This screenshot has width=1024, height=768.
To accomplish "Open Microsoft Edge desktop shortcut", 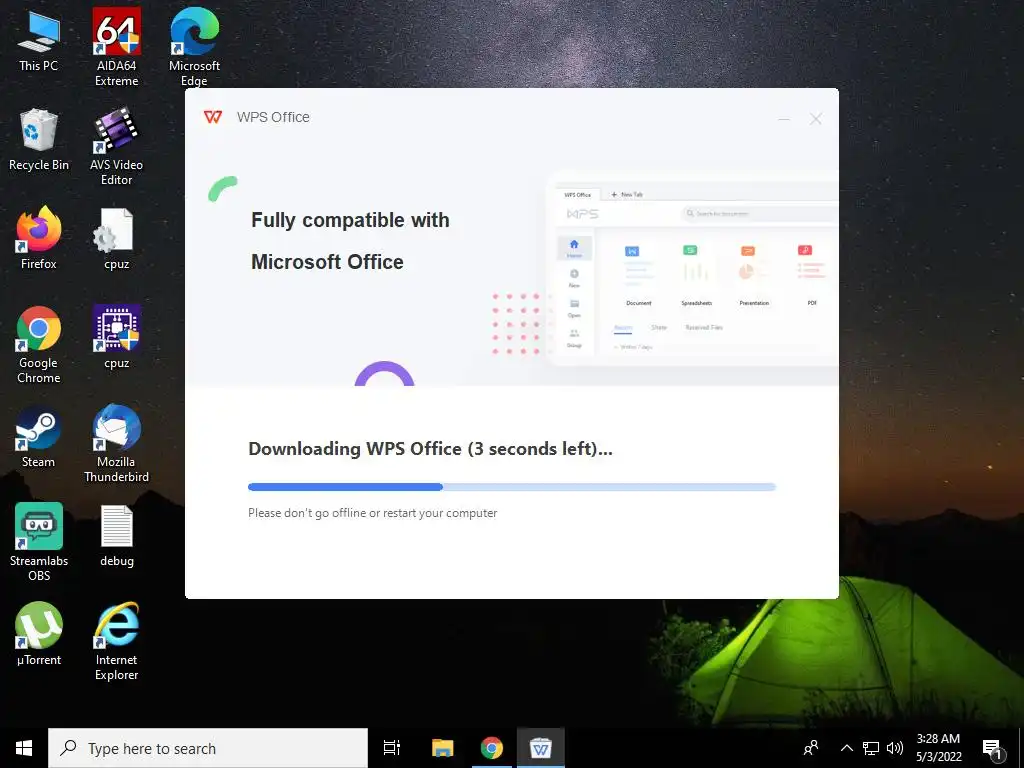I will 194,47.
